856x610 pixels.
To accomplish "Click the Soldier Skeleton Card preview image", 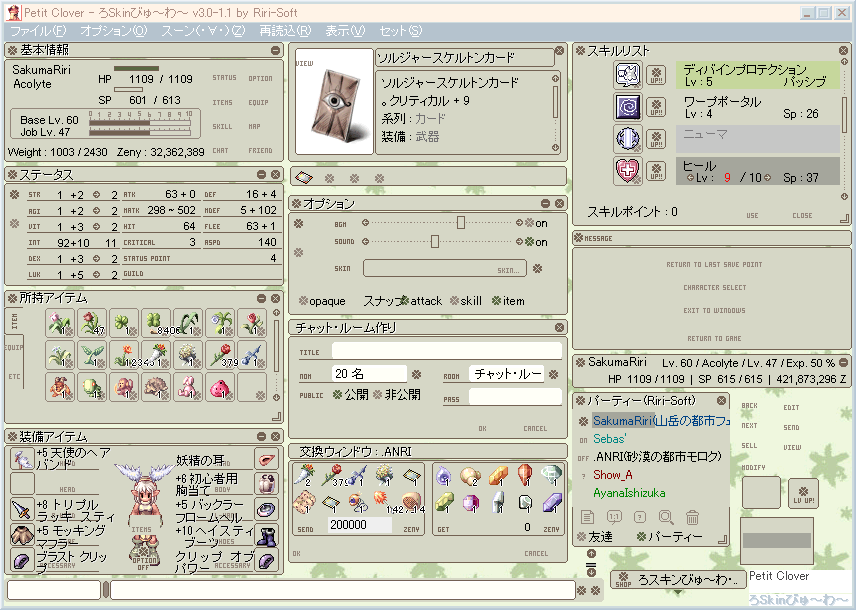I will [x=335, y=102].
